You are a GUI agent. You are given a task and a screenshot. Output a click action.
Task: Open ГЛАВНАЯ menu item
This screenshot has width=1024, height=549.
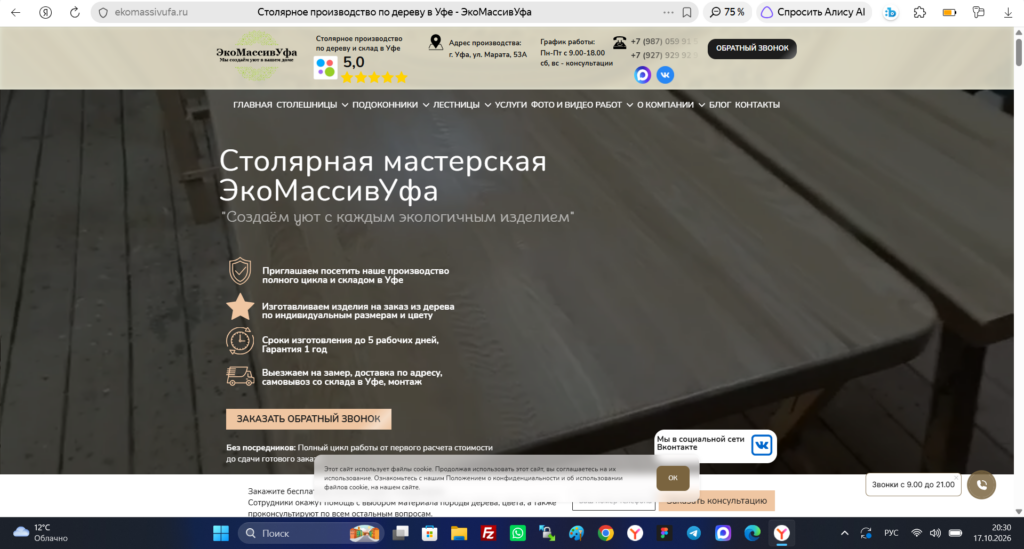point(252,104)
